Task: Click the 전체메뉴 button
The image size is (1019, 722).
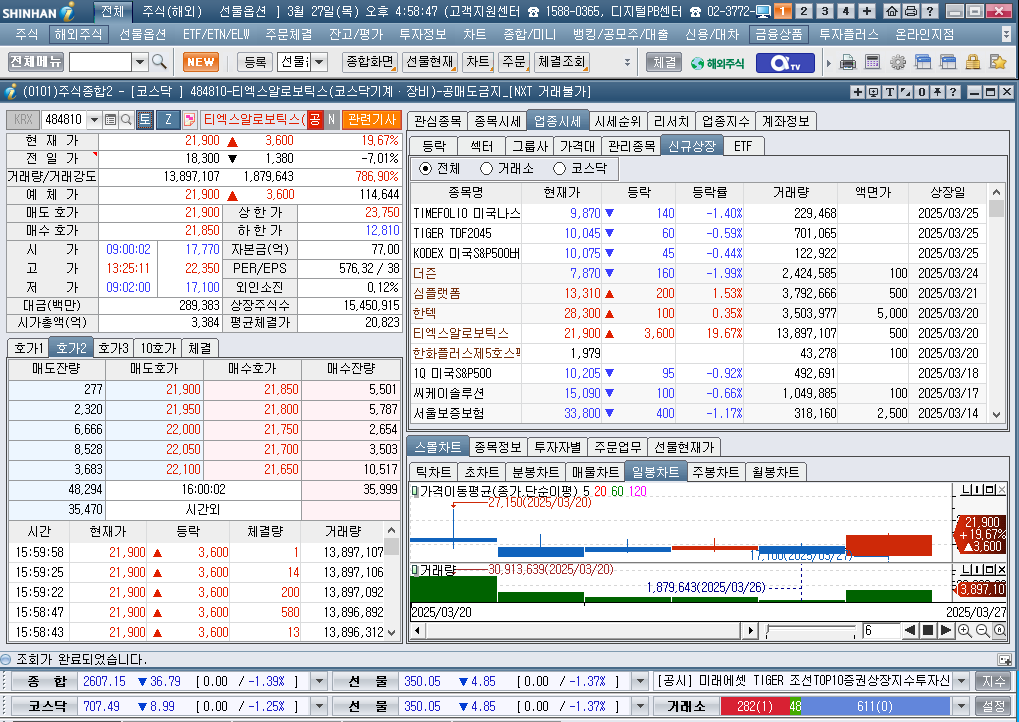Action: tap(36, 62)
